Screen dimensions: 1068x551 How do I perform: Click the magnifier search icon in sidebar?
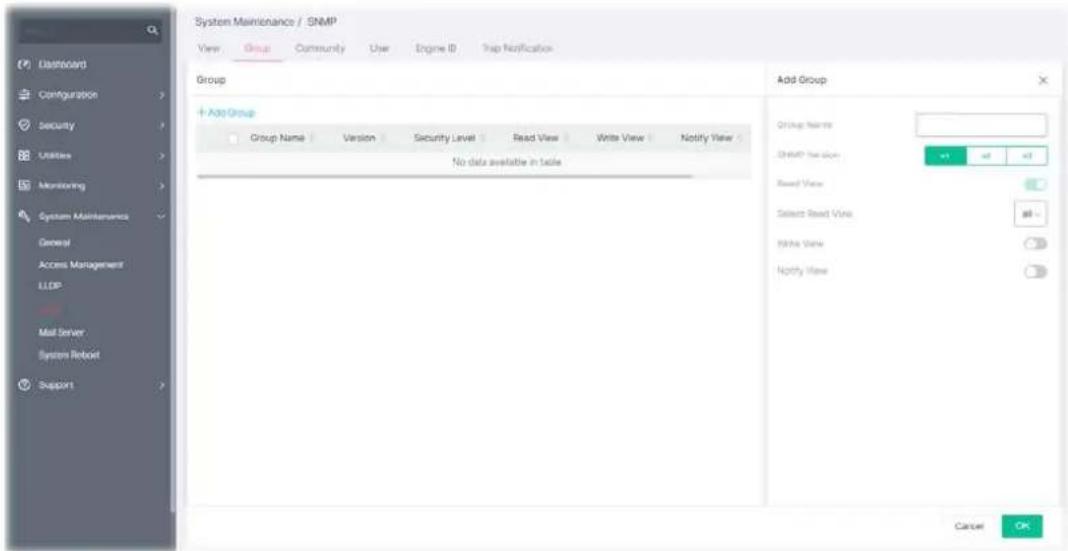click(153, 31)
